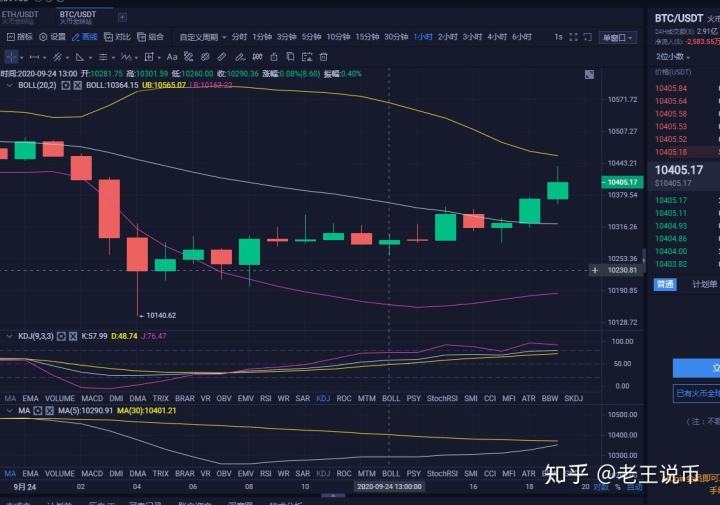Toggle RSI in row under MA panel

point(265,473)
